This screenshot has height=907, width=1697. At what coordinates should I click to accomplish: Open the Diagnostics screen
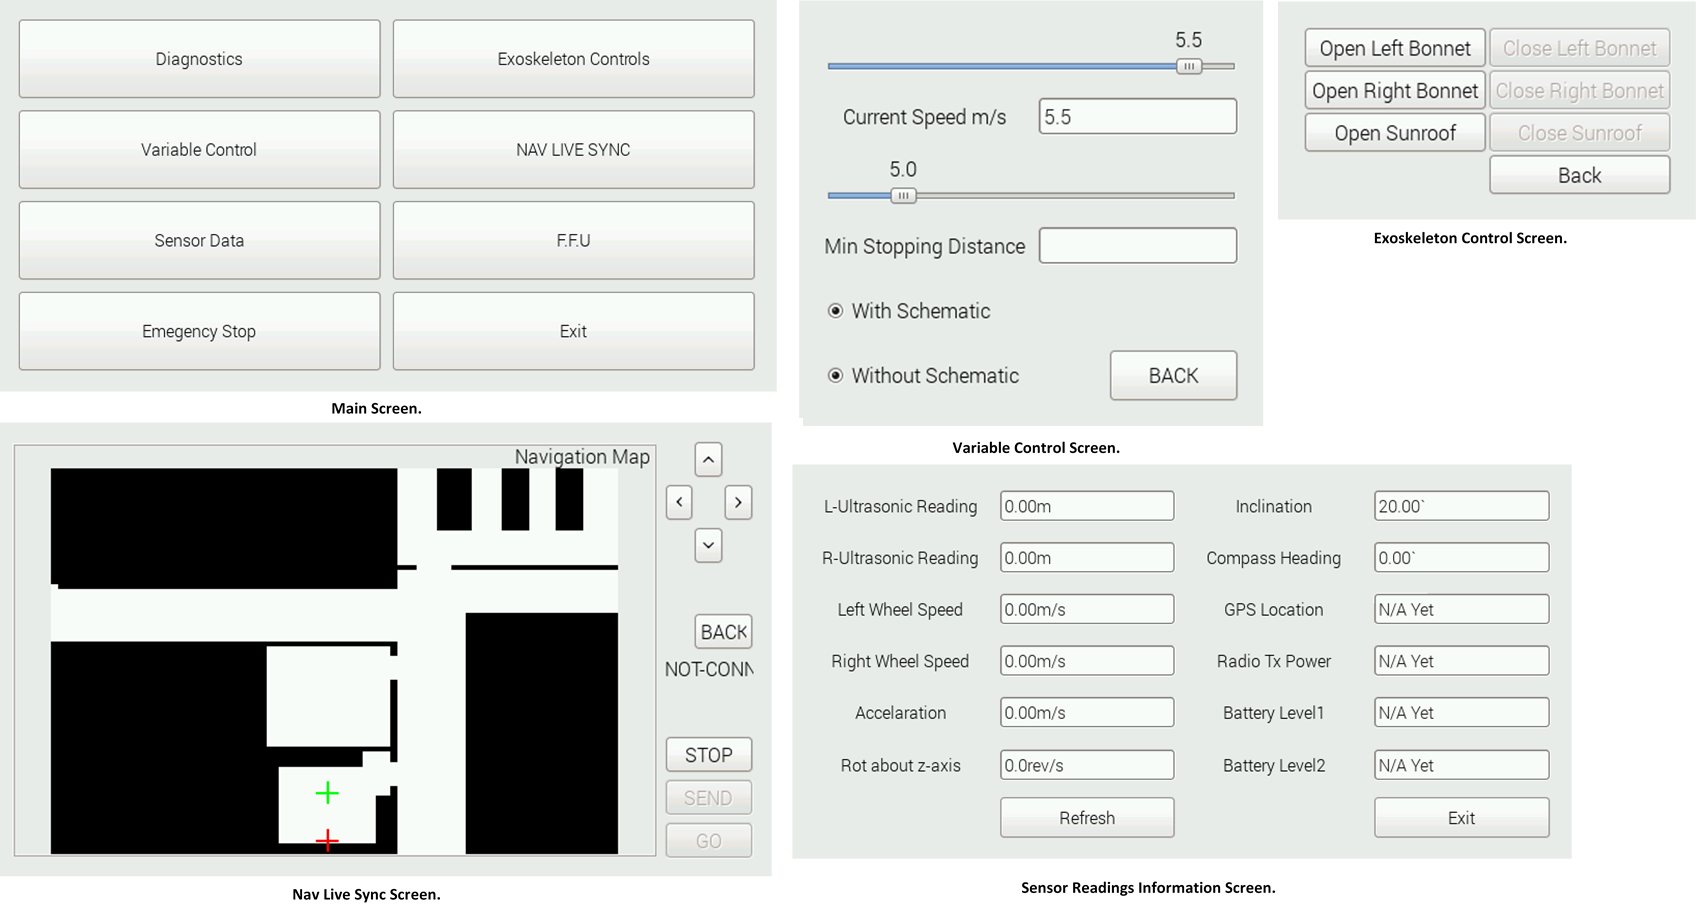199,59
